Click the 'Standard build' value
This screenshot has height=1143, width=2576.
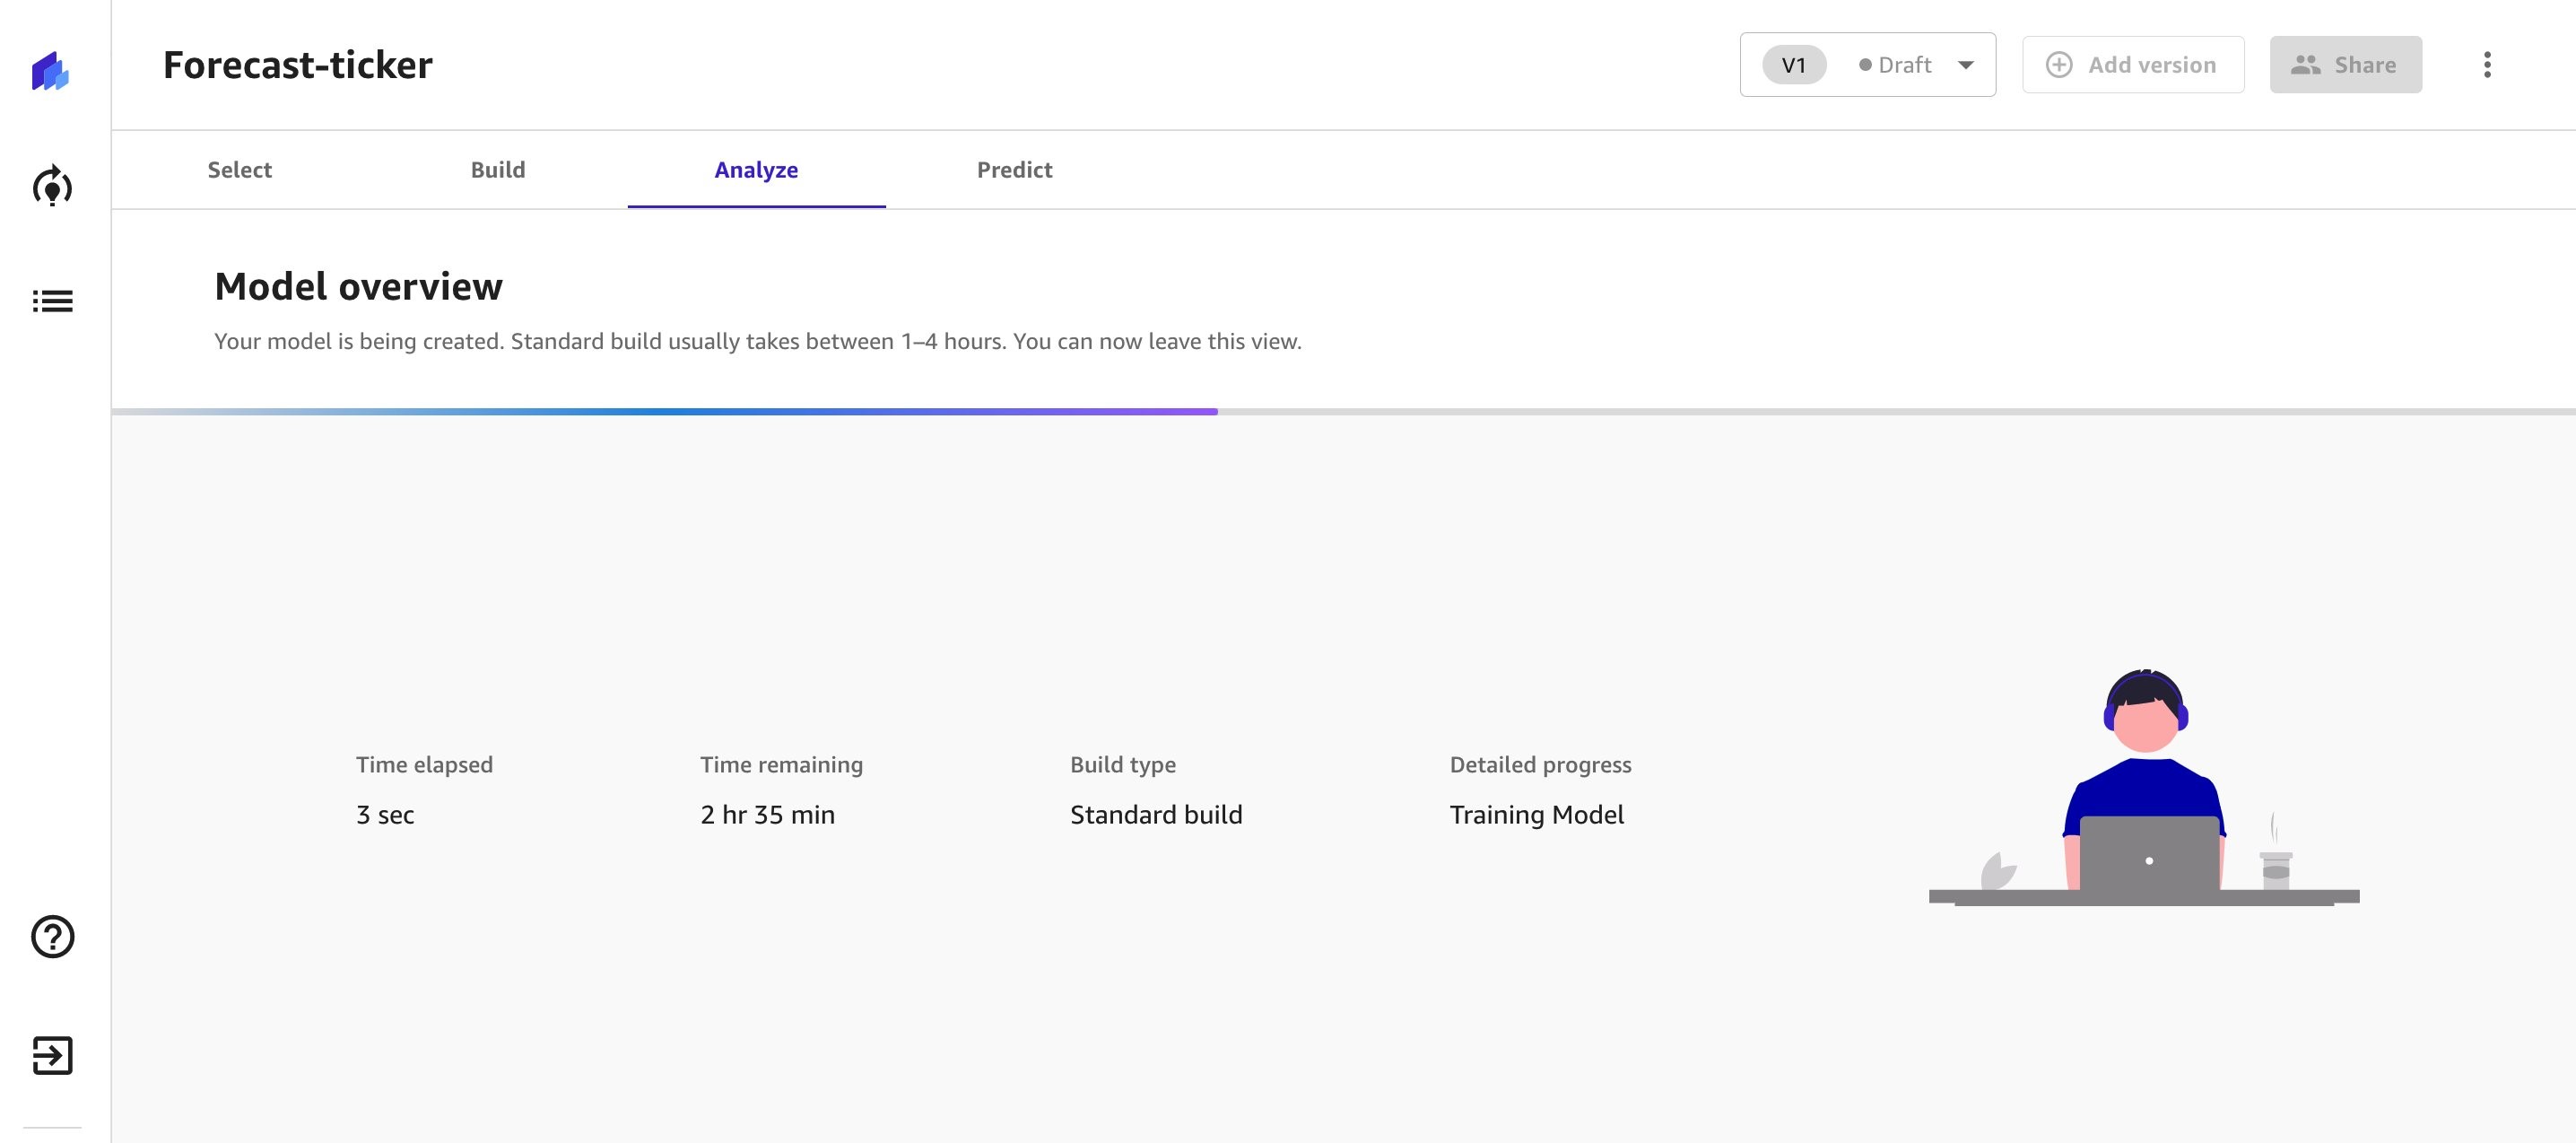tap(1156, 815)
